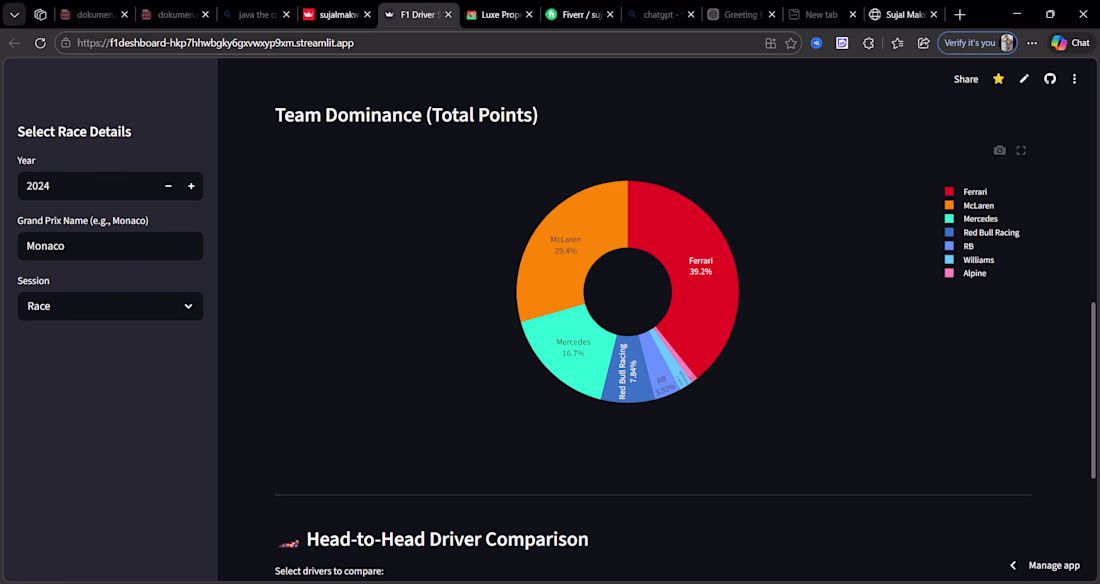Toggle Ferrari in the chart legend
This screenshot has width=1100, height=584.
(x=966, y=192)
